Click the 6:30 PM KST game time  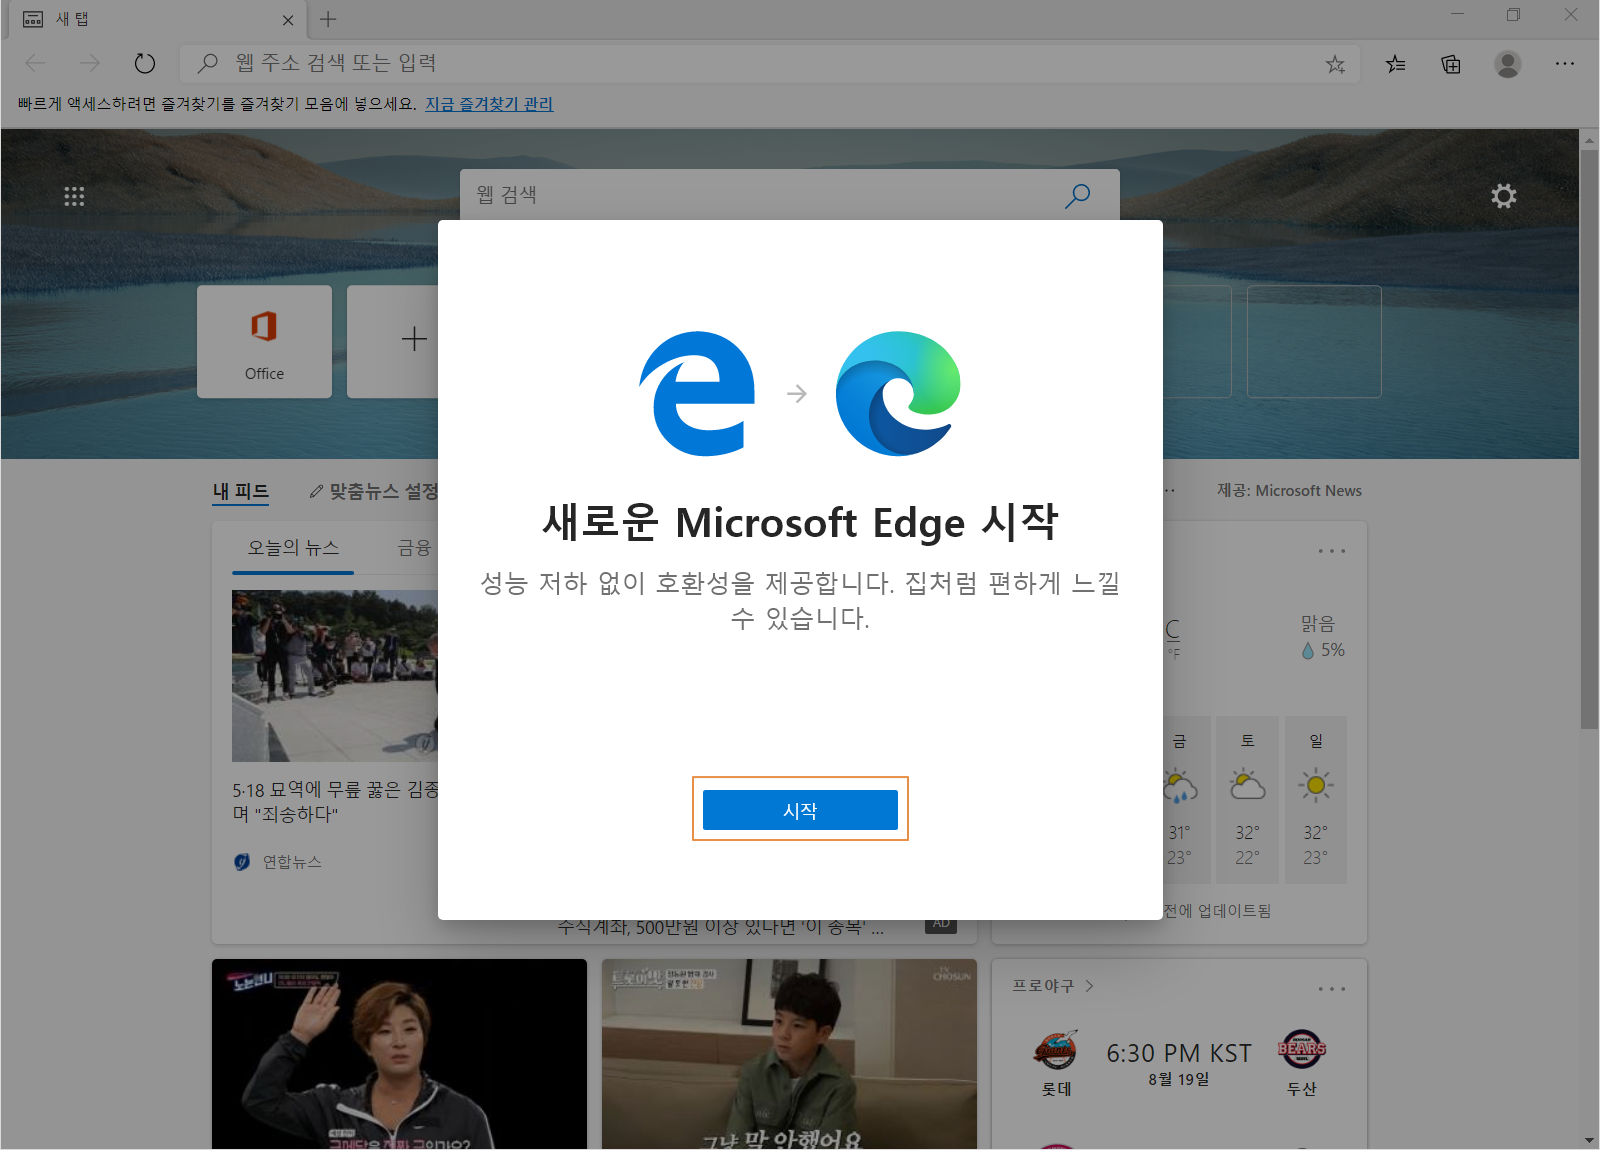(x=1179, y=1054)
